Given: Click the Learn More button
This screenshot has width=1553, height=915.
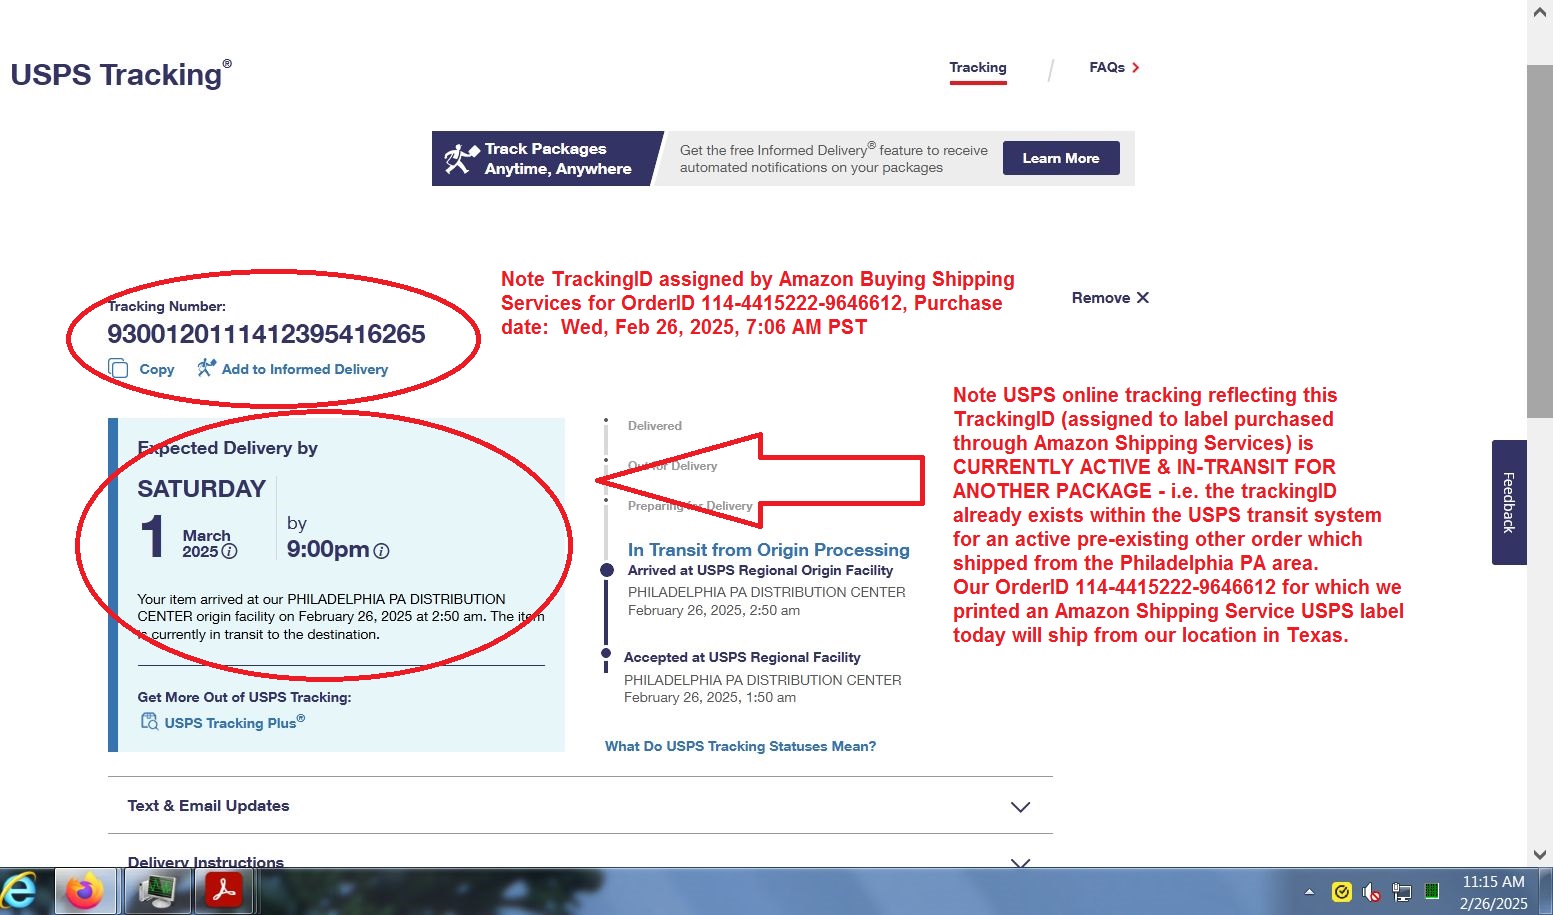Looking at the screenshot, I should click(1061, 158).
